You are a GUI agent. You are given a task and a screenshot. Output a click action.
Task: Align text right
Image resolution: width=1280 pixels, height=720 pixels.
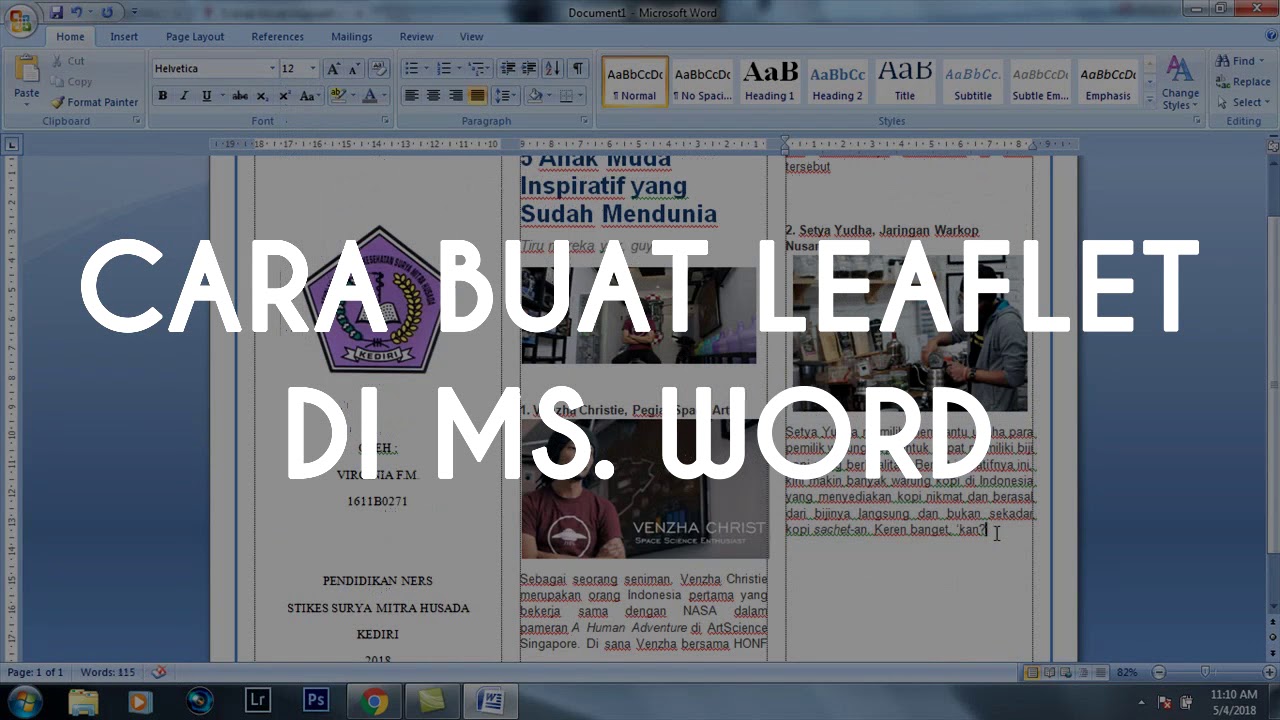(455, 96)
